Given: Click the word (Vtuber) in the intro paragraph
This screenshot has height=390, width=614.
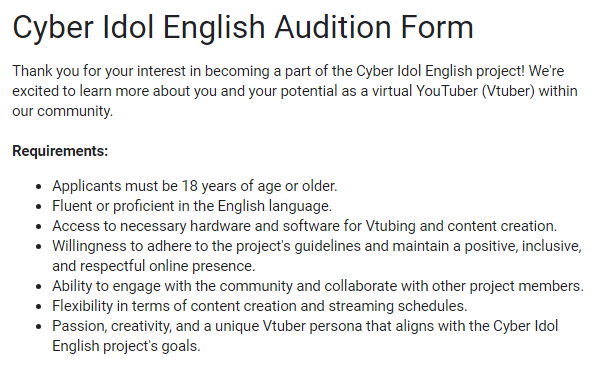Looking at the screenshot, I should pos(508,91).
